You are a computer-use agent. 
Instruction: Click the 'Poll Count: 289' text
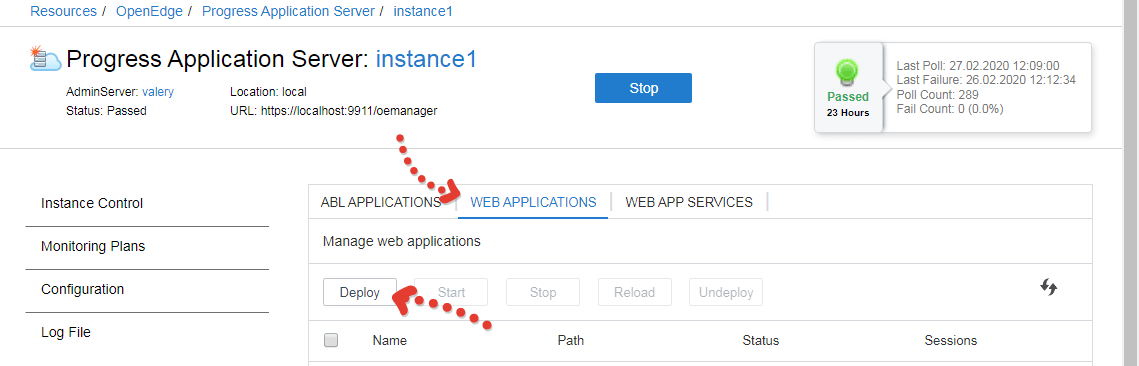(938, 94)
